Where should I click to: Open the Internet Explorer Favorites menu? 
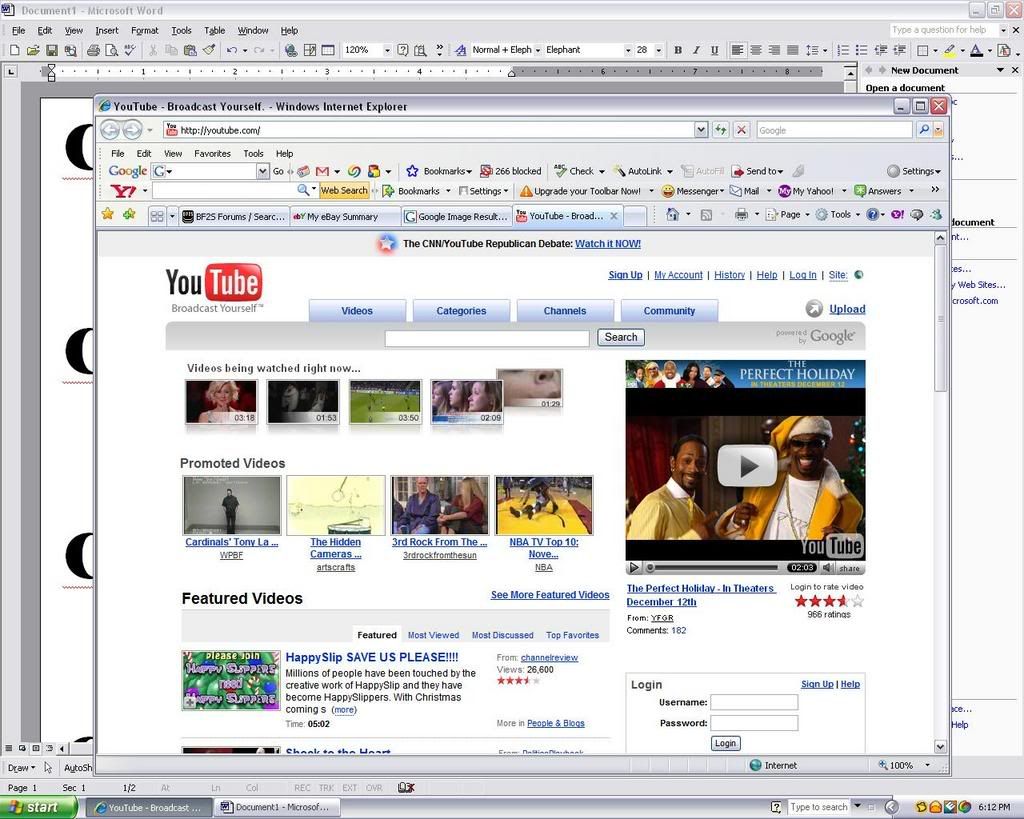212,153
